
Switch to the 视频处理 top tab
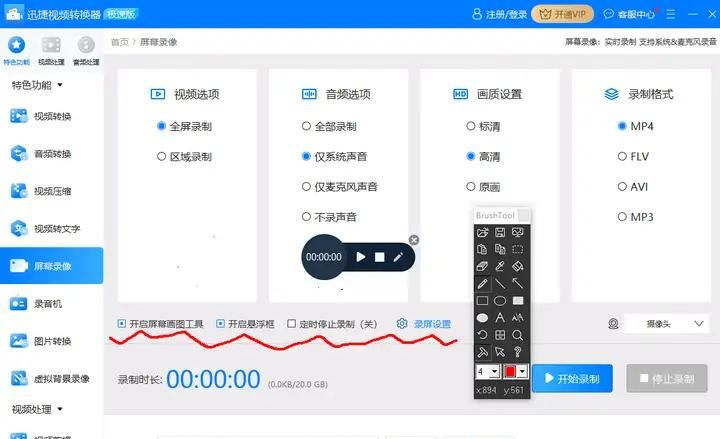click(51, 51)
